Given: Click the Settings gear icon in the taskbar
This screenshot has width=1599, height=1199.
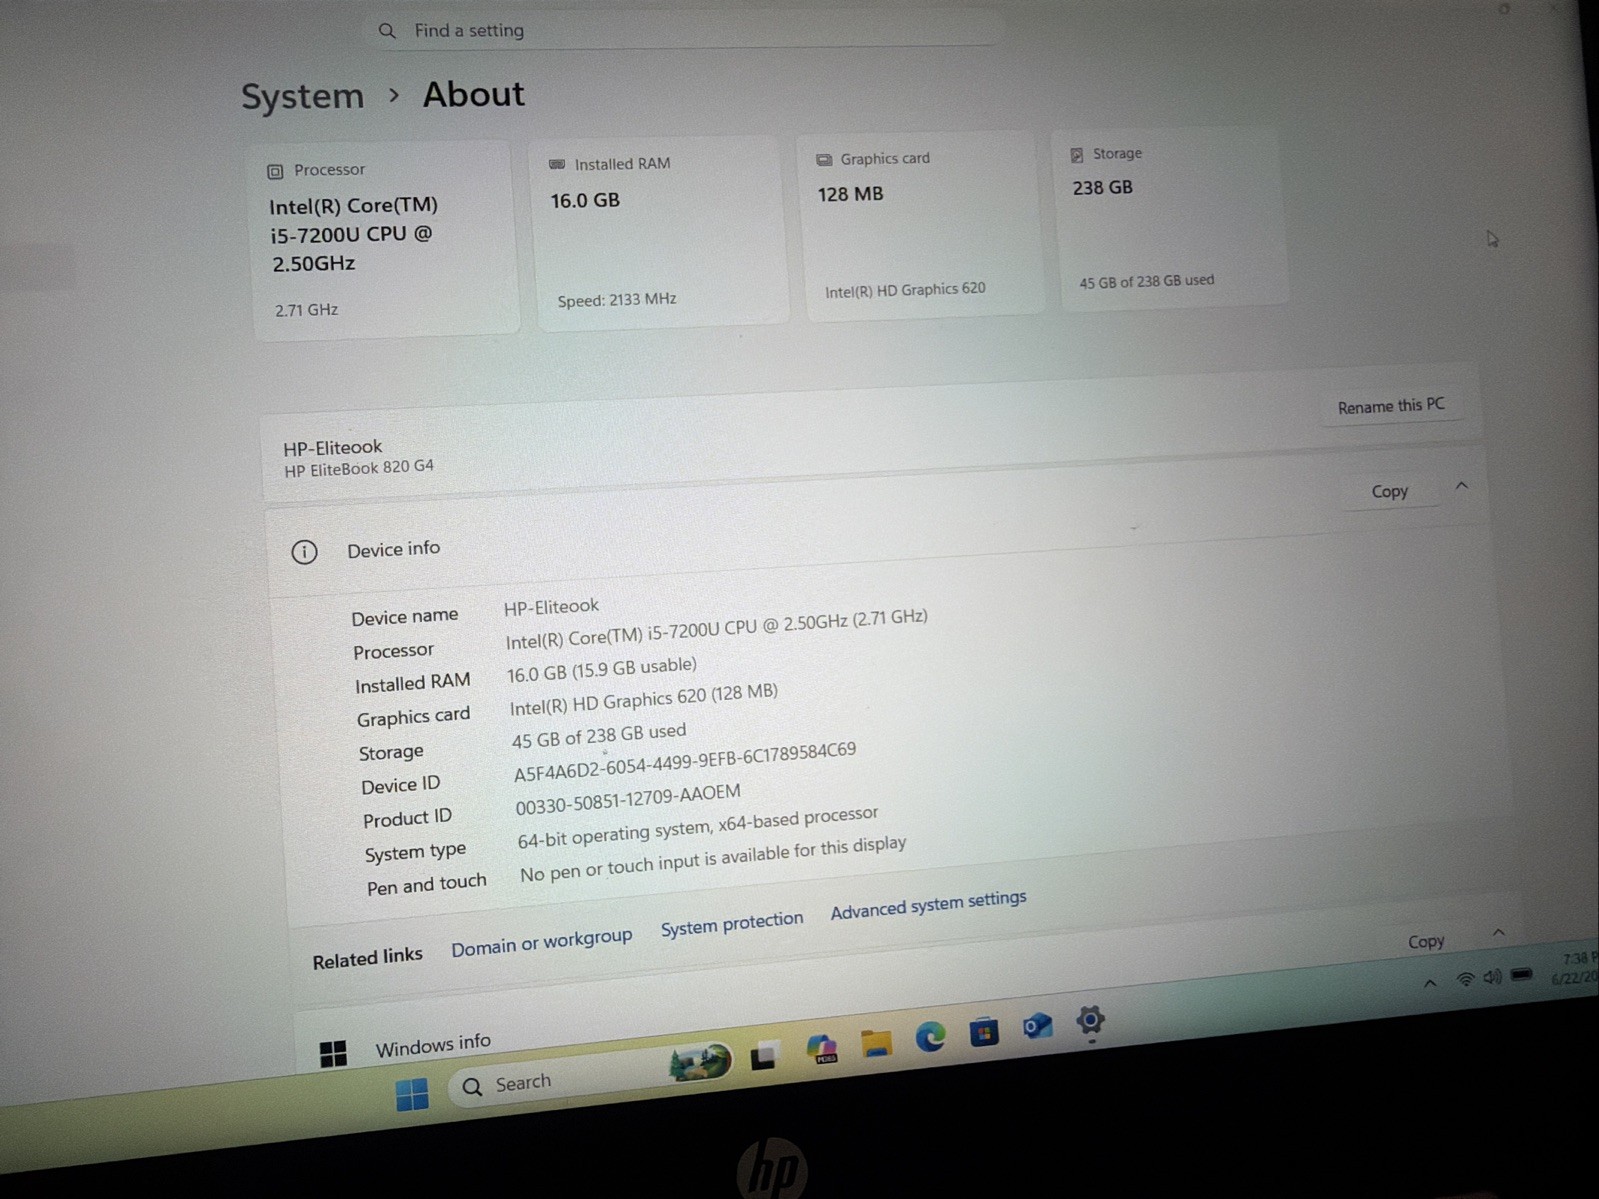Looking at the screenshot, I should click(1090, 1020).
